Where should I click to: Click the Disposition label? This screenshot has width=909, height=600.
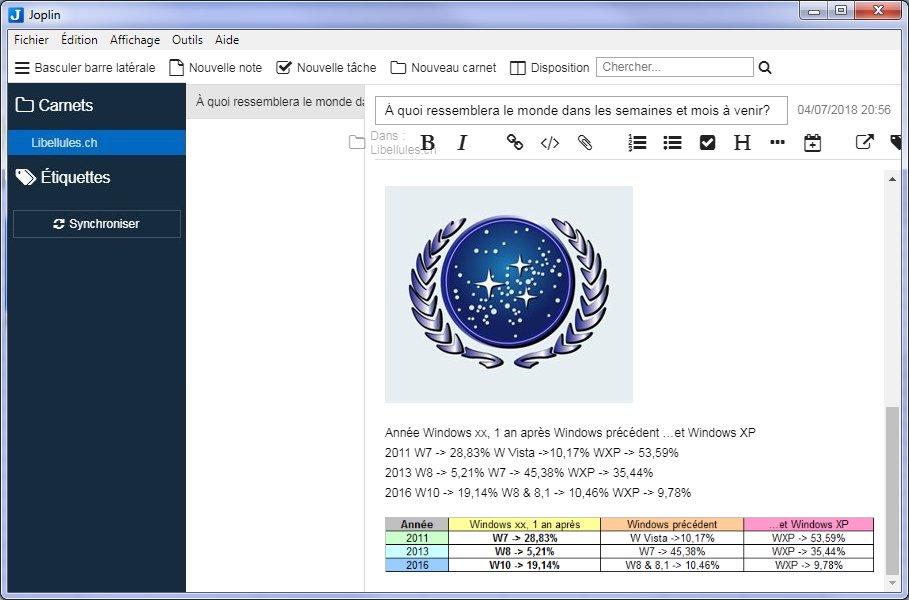coord(560,68)
